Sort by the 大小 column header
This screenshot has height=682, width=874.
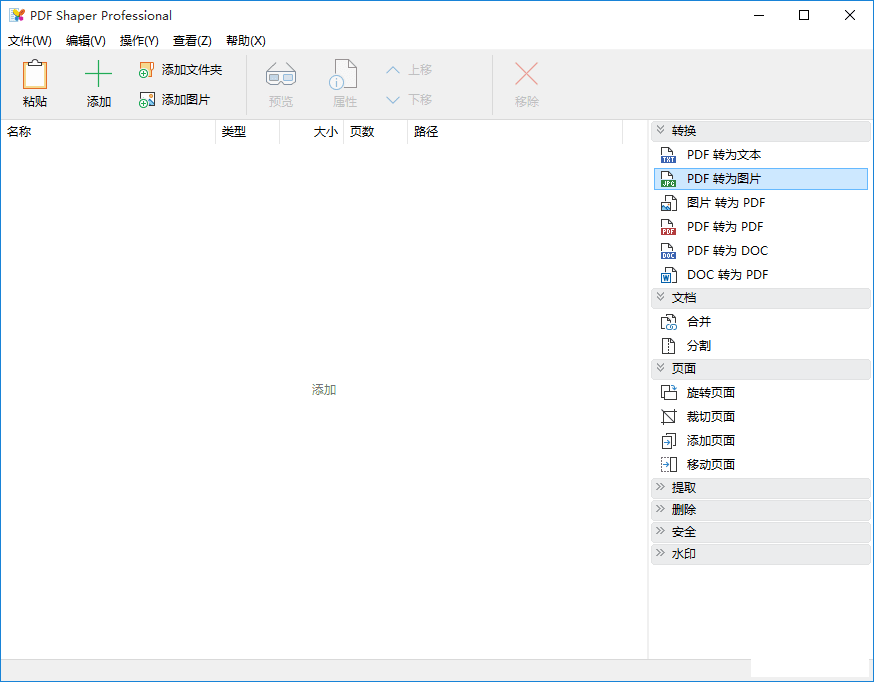coord(312,132)
